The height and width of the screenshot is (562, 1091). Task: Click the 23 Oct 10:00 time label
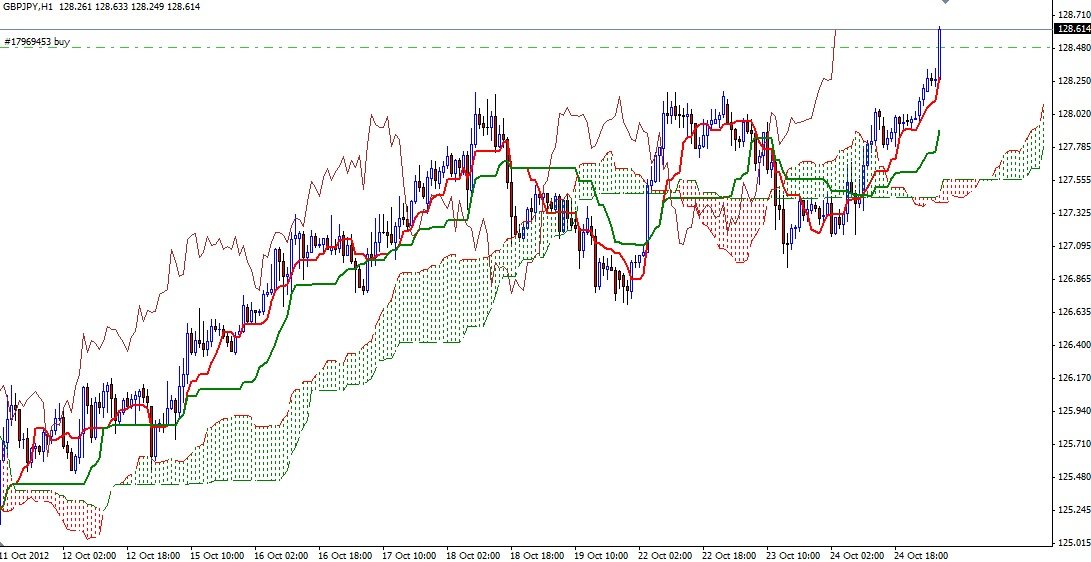point(794,556)
